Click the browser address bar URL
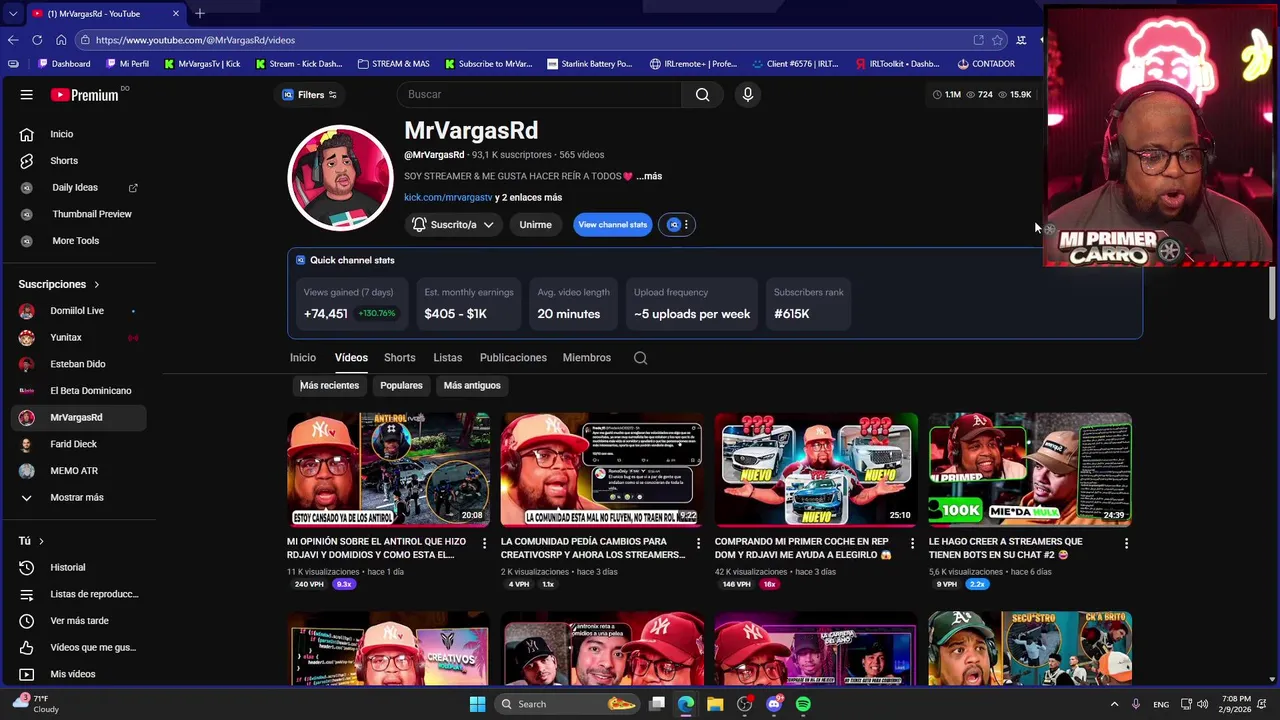 (195, 40)
